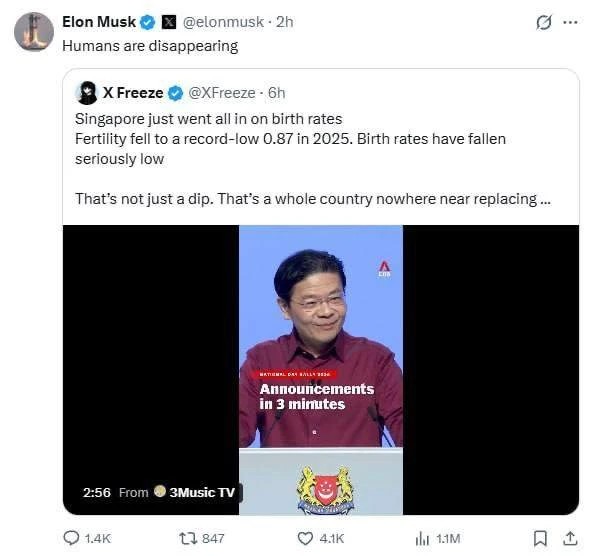
Task: Like the post with 4.1K heart
Action: pyautogui.click(x=305, y=538)
